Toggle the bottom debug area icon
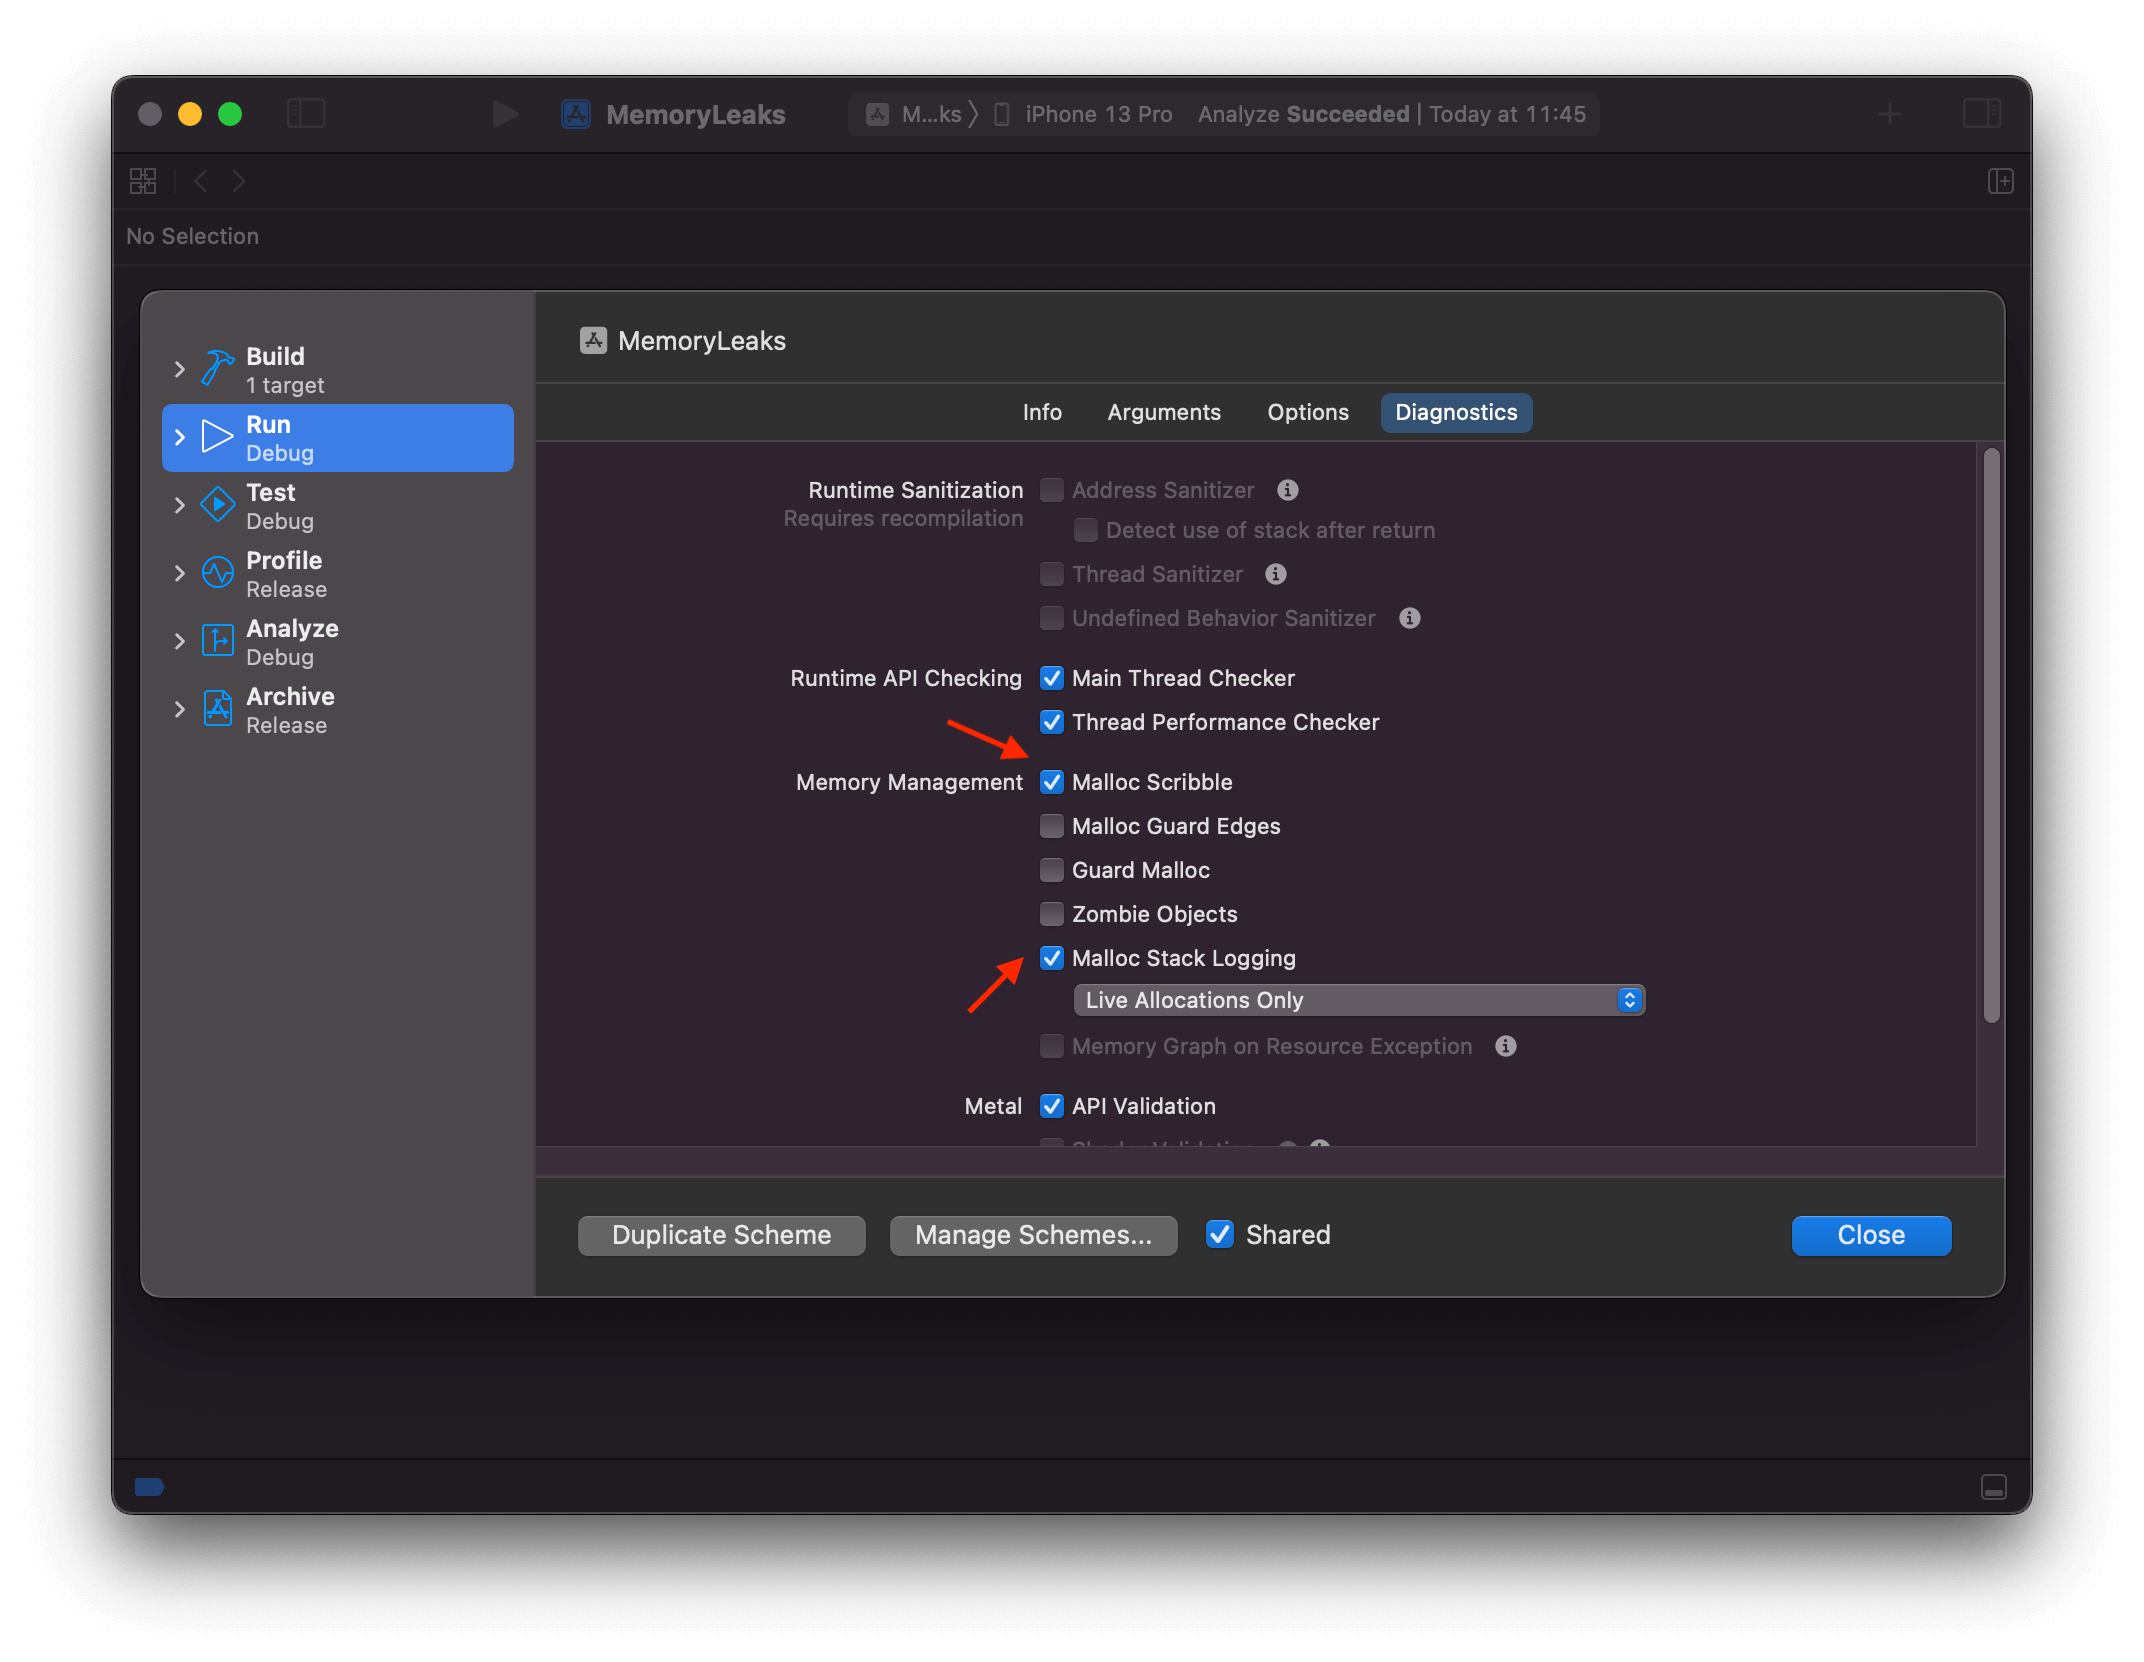 point(1993,1487)
